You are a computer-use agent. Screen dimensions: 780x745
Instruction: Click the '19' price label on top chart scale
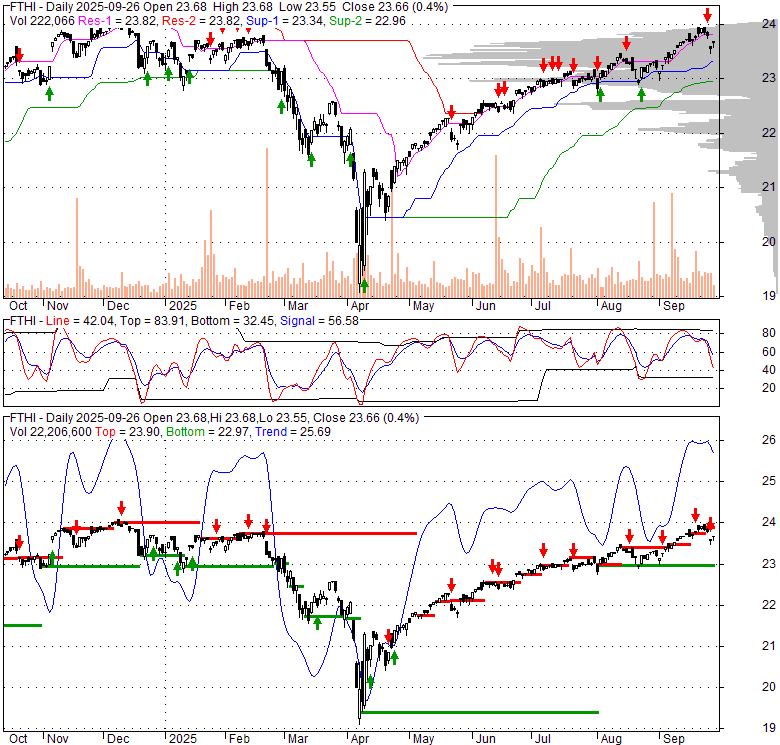tap(769, 295)
